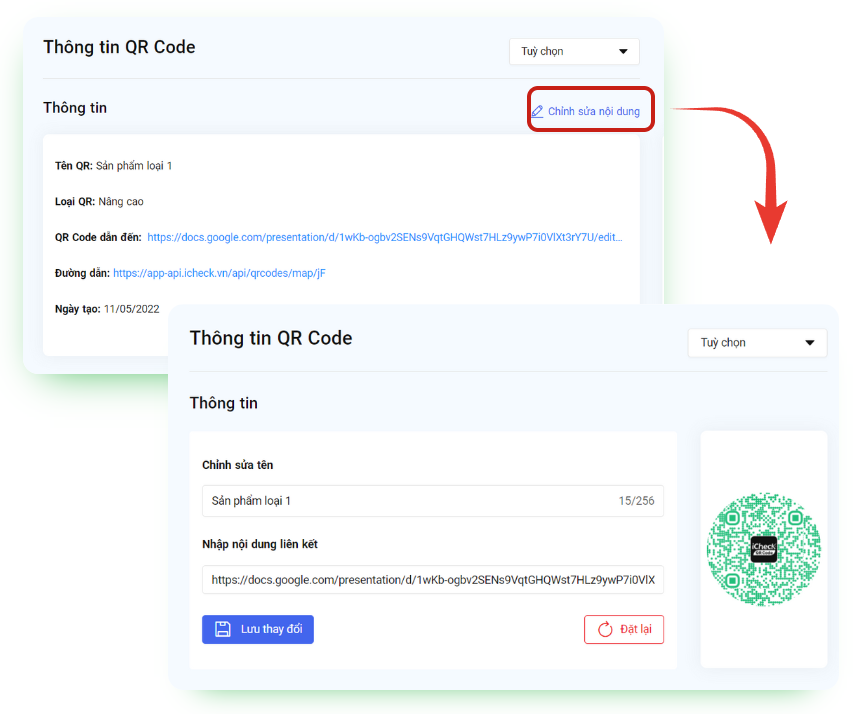Click the top-right finder square of the QR code

click(794, 519)
